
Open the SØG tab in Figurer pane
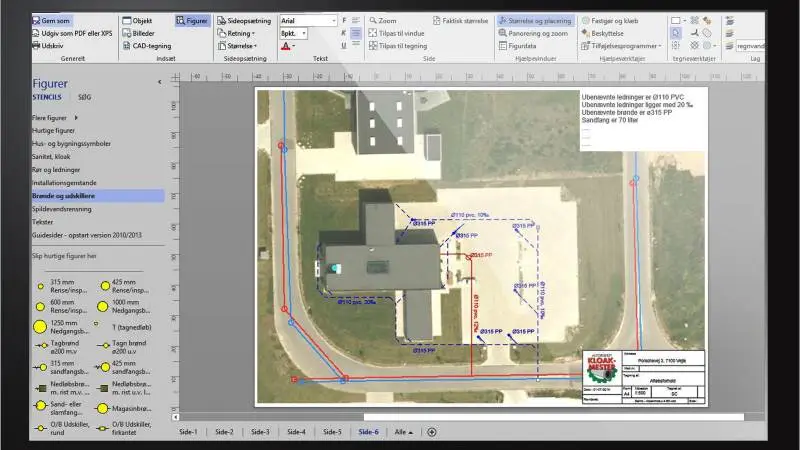click(84, 97)
